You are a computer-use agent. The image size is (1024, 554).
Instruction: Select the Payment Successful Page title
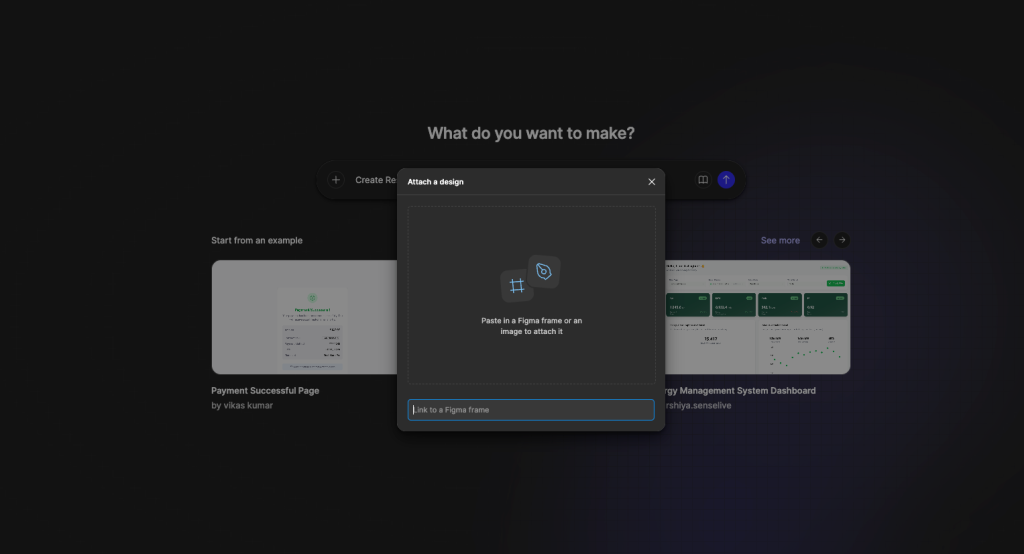tap(265, 391)
